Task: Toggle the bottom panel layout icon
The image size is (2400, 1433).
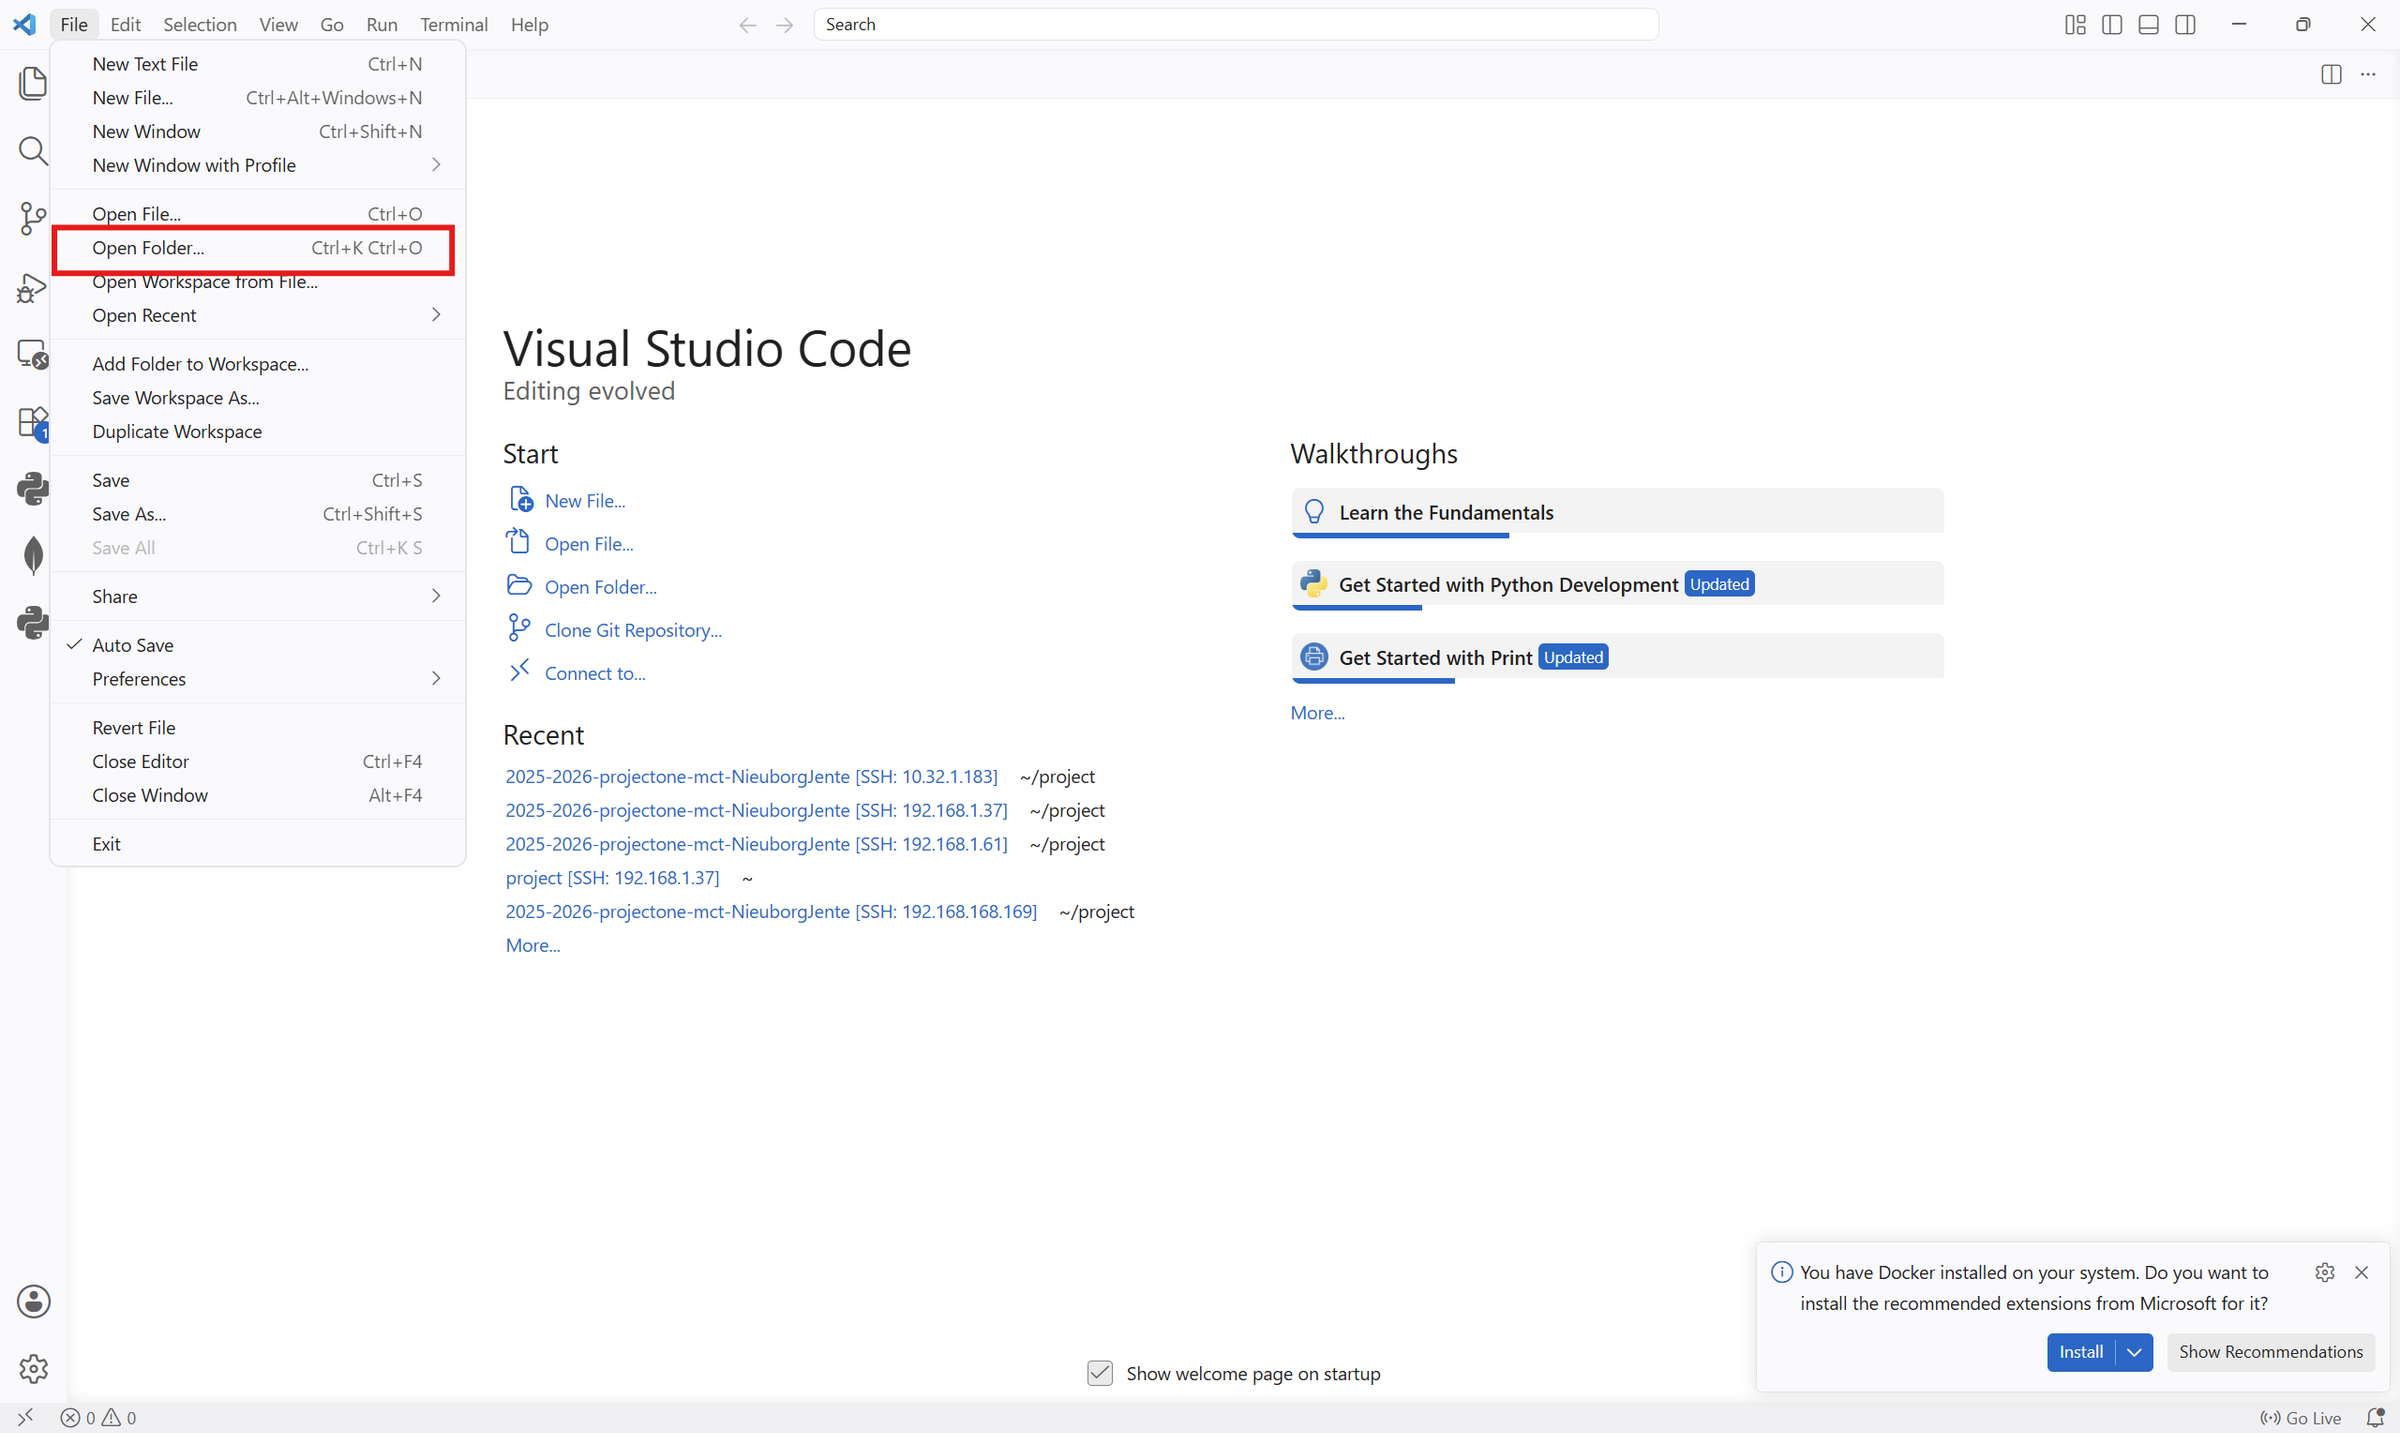Action: [2149, 25]
